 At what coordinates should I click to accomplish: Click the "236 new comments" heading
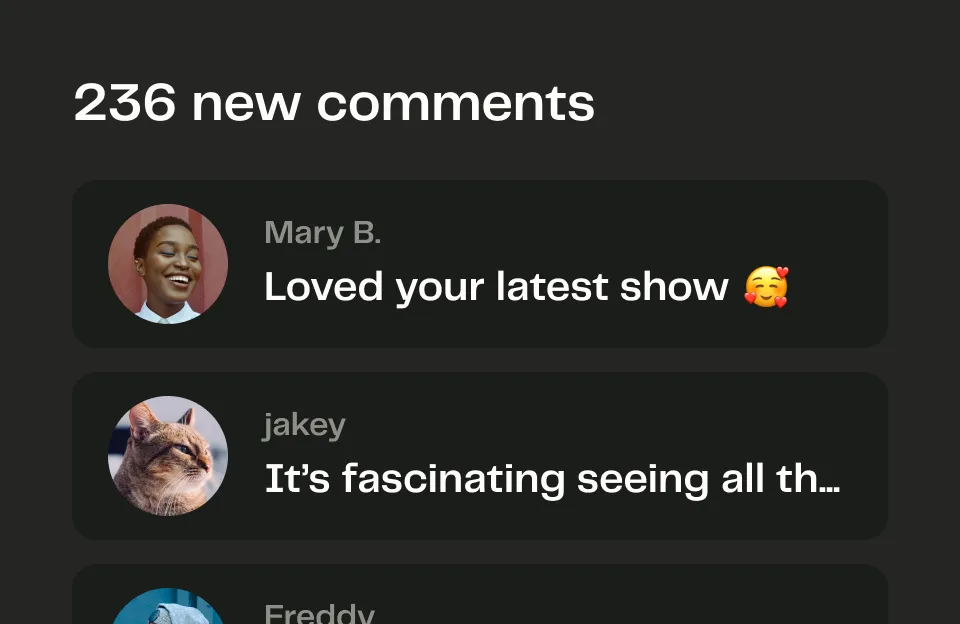point(334,103)
